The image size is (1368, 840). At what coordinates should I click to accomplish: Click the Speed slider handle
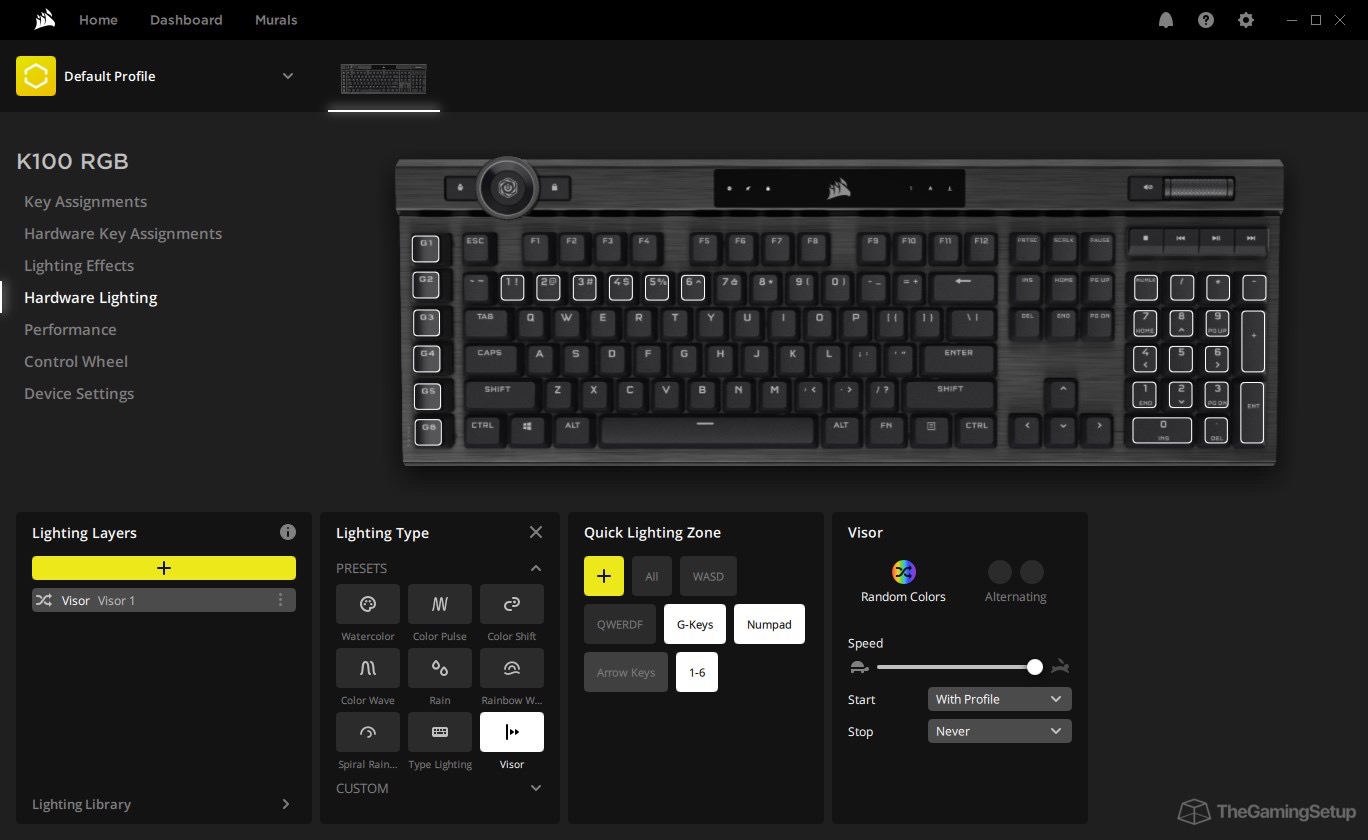1035,667
